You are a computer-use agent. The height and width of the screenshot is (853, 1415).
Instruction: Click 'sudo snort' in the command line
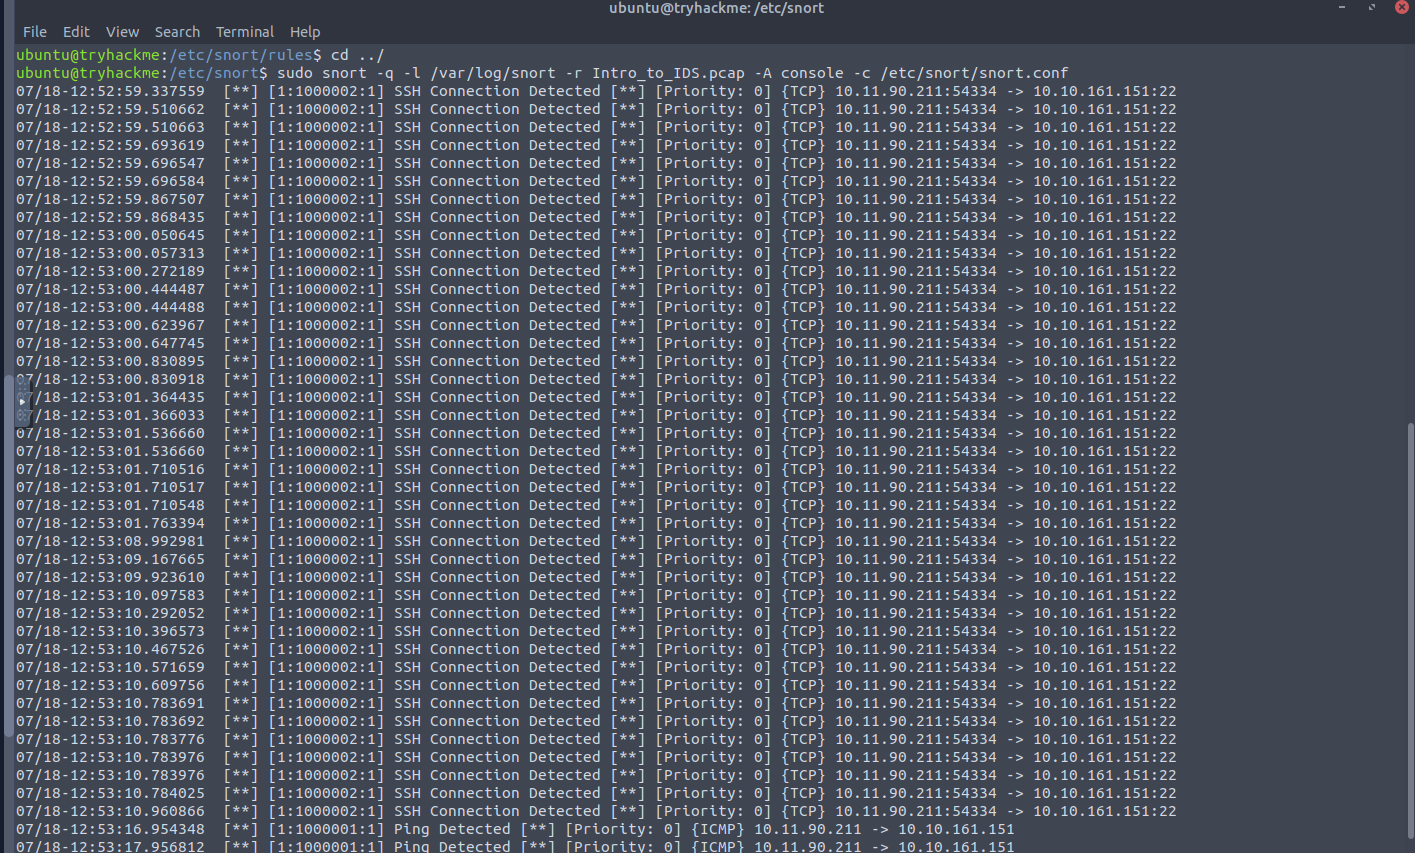coord(322,73)
